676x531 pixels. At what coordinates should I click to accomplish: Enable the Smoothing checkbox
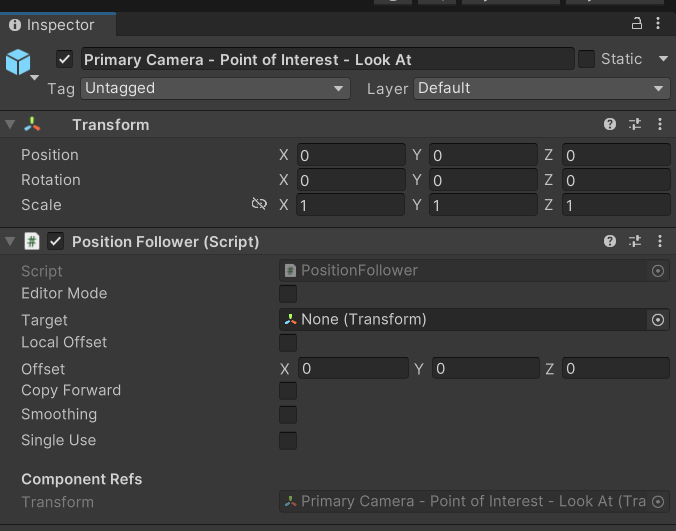(288, 415)
